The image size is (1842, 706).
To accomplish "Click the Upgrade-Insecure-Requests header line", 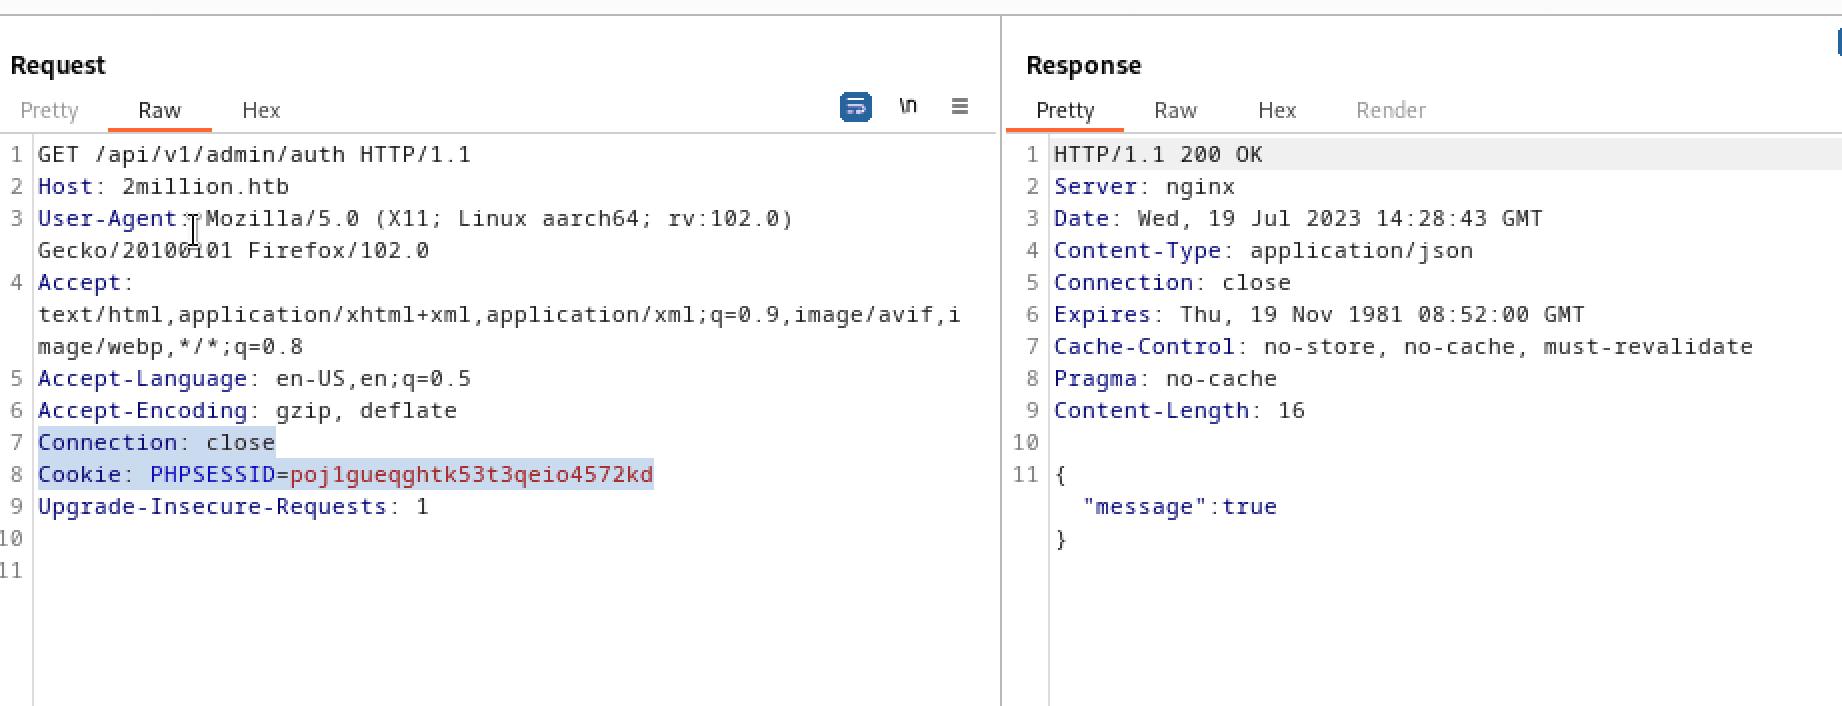I will pyautogui.click(x=233, y=506).
